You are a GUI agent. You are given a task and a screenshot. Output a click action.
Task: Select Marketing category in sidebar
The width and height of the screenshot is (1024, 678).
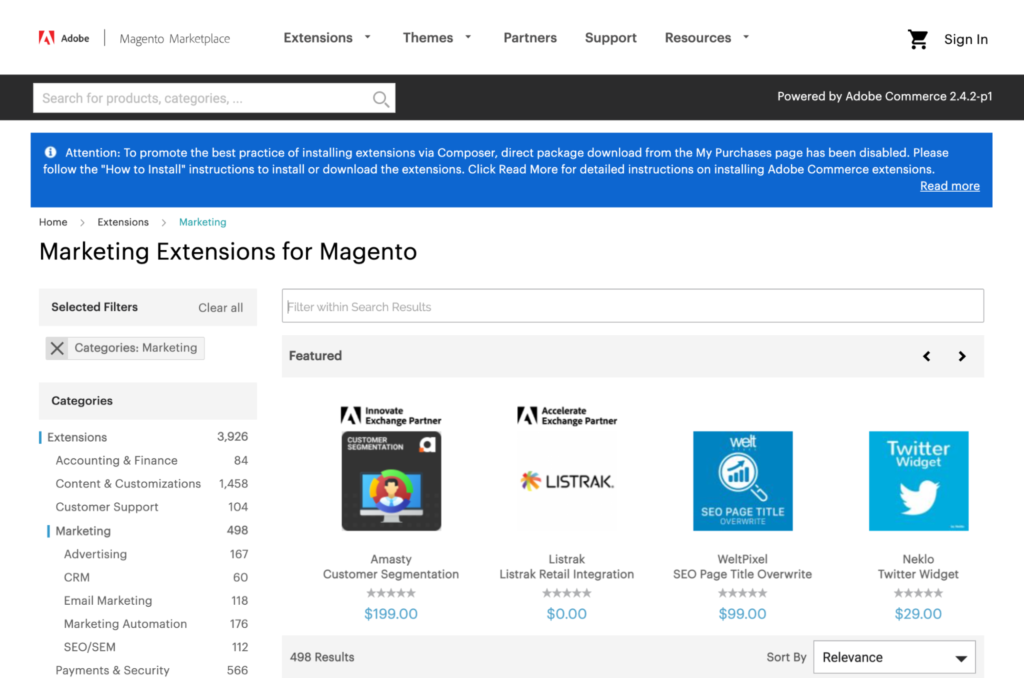click(83, 531)
